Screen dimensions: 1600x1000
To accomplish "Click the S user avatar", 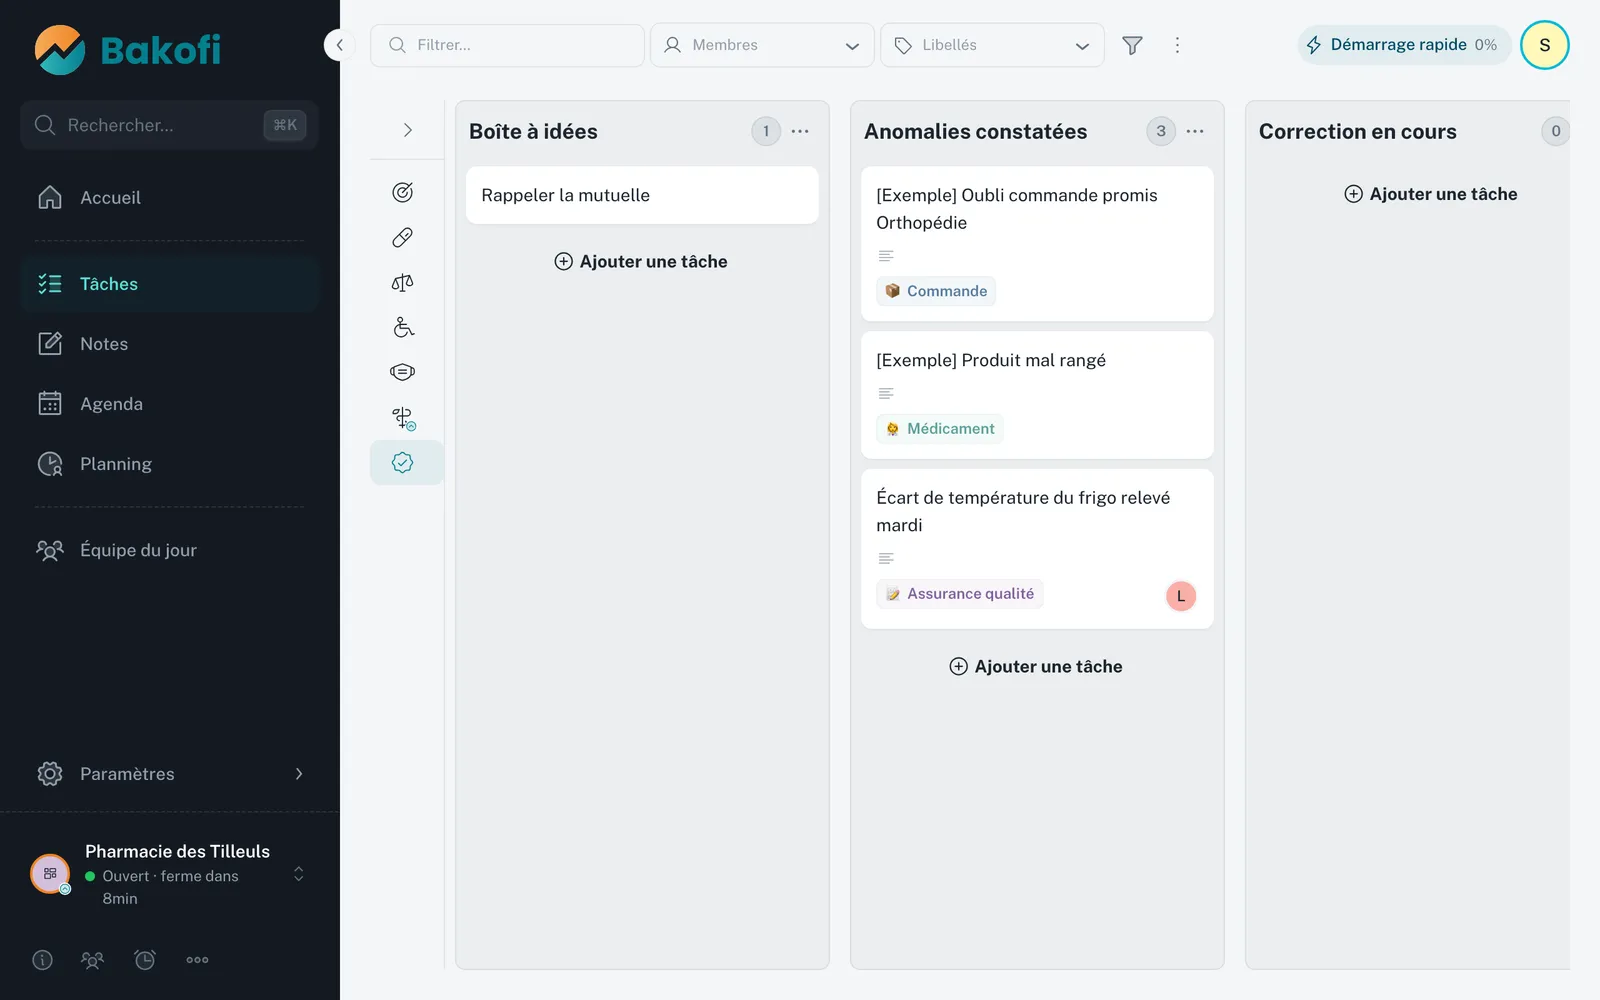I will tap(1545, 45).
